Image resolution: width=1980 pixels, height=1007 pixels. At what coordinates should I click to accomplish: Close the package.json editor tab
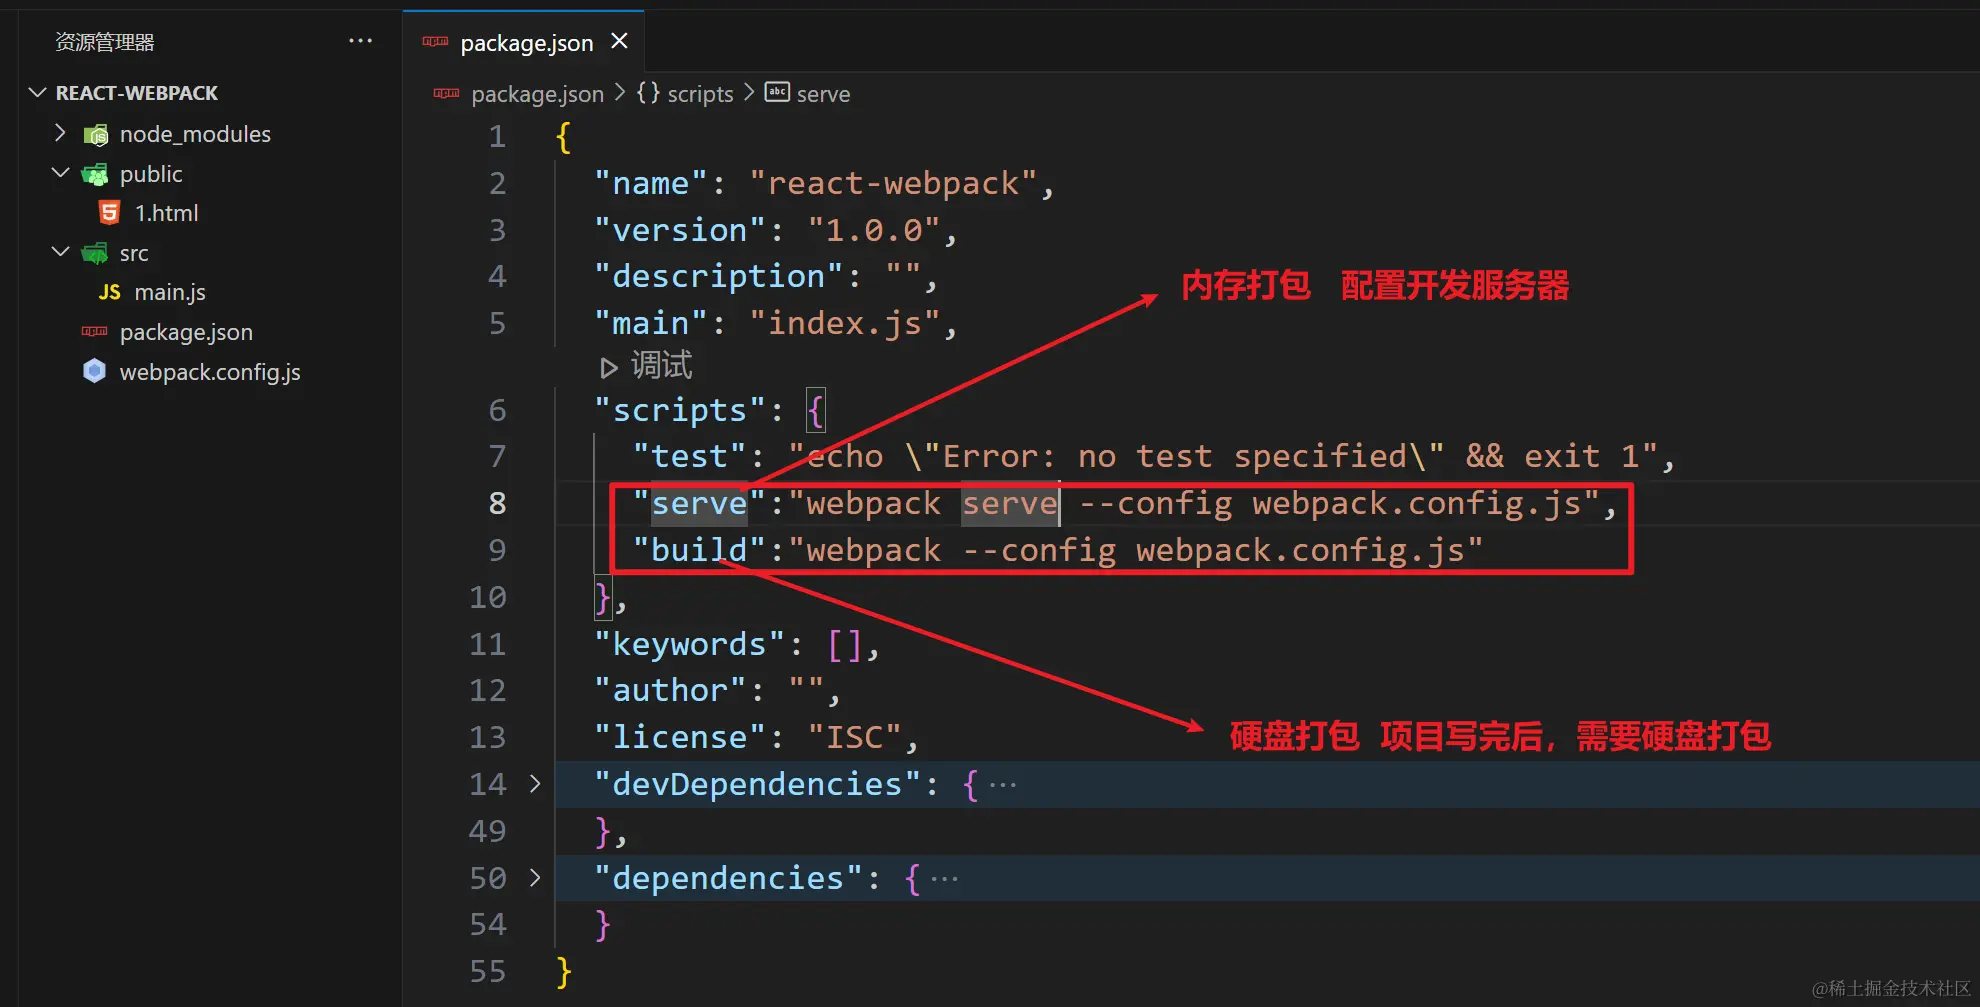[619, 41]
